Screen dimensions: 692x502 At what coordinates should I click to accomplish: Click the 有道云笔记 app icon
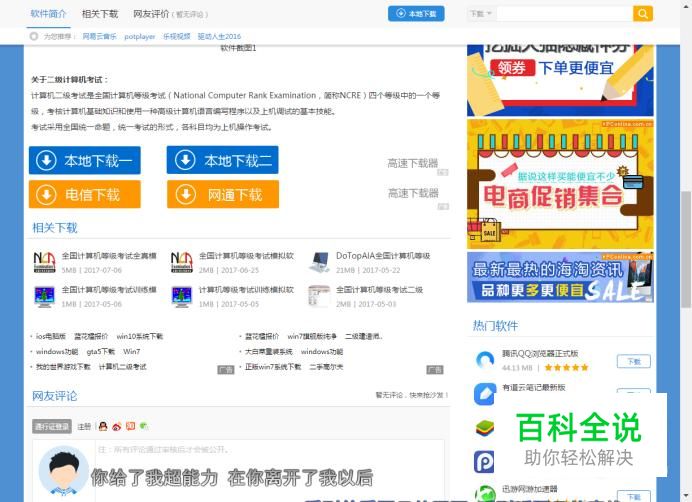(485, 394)
